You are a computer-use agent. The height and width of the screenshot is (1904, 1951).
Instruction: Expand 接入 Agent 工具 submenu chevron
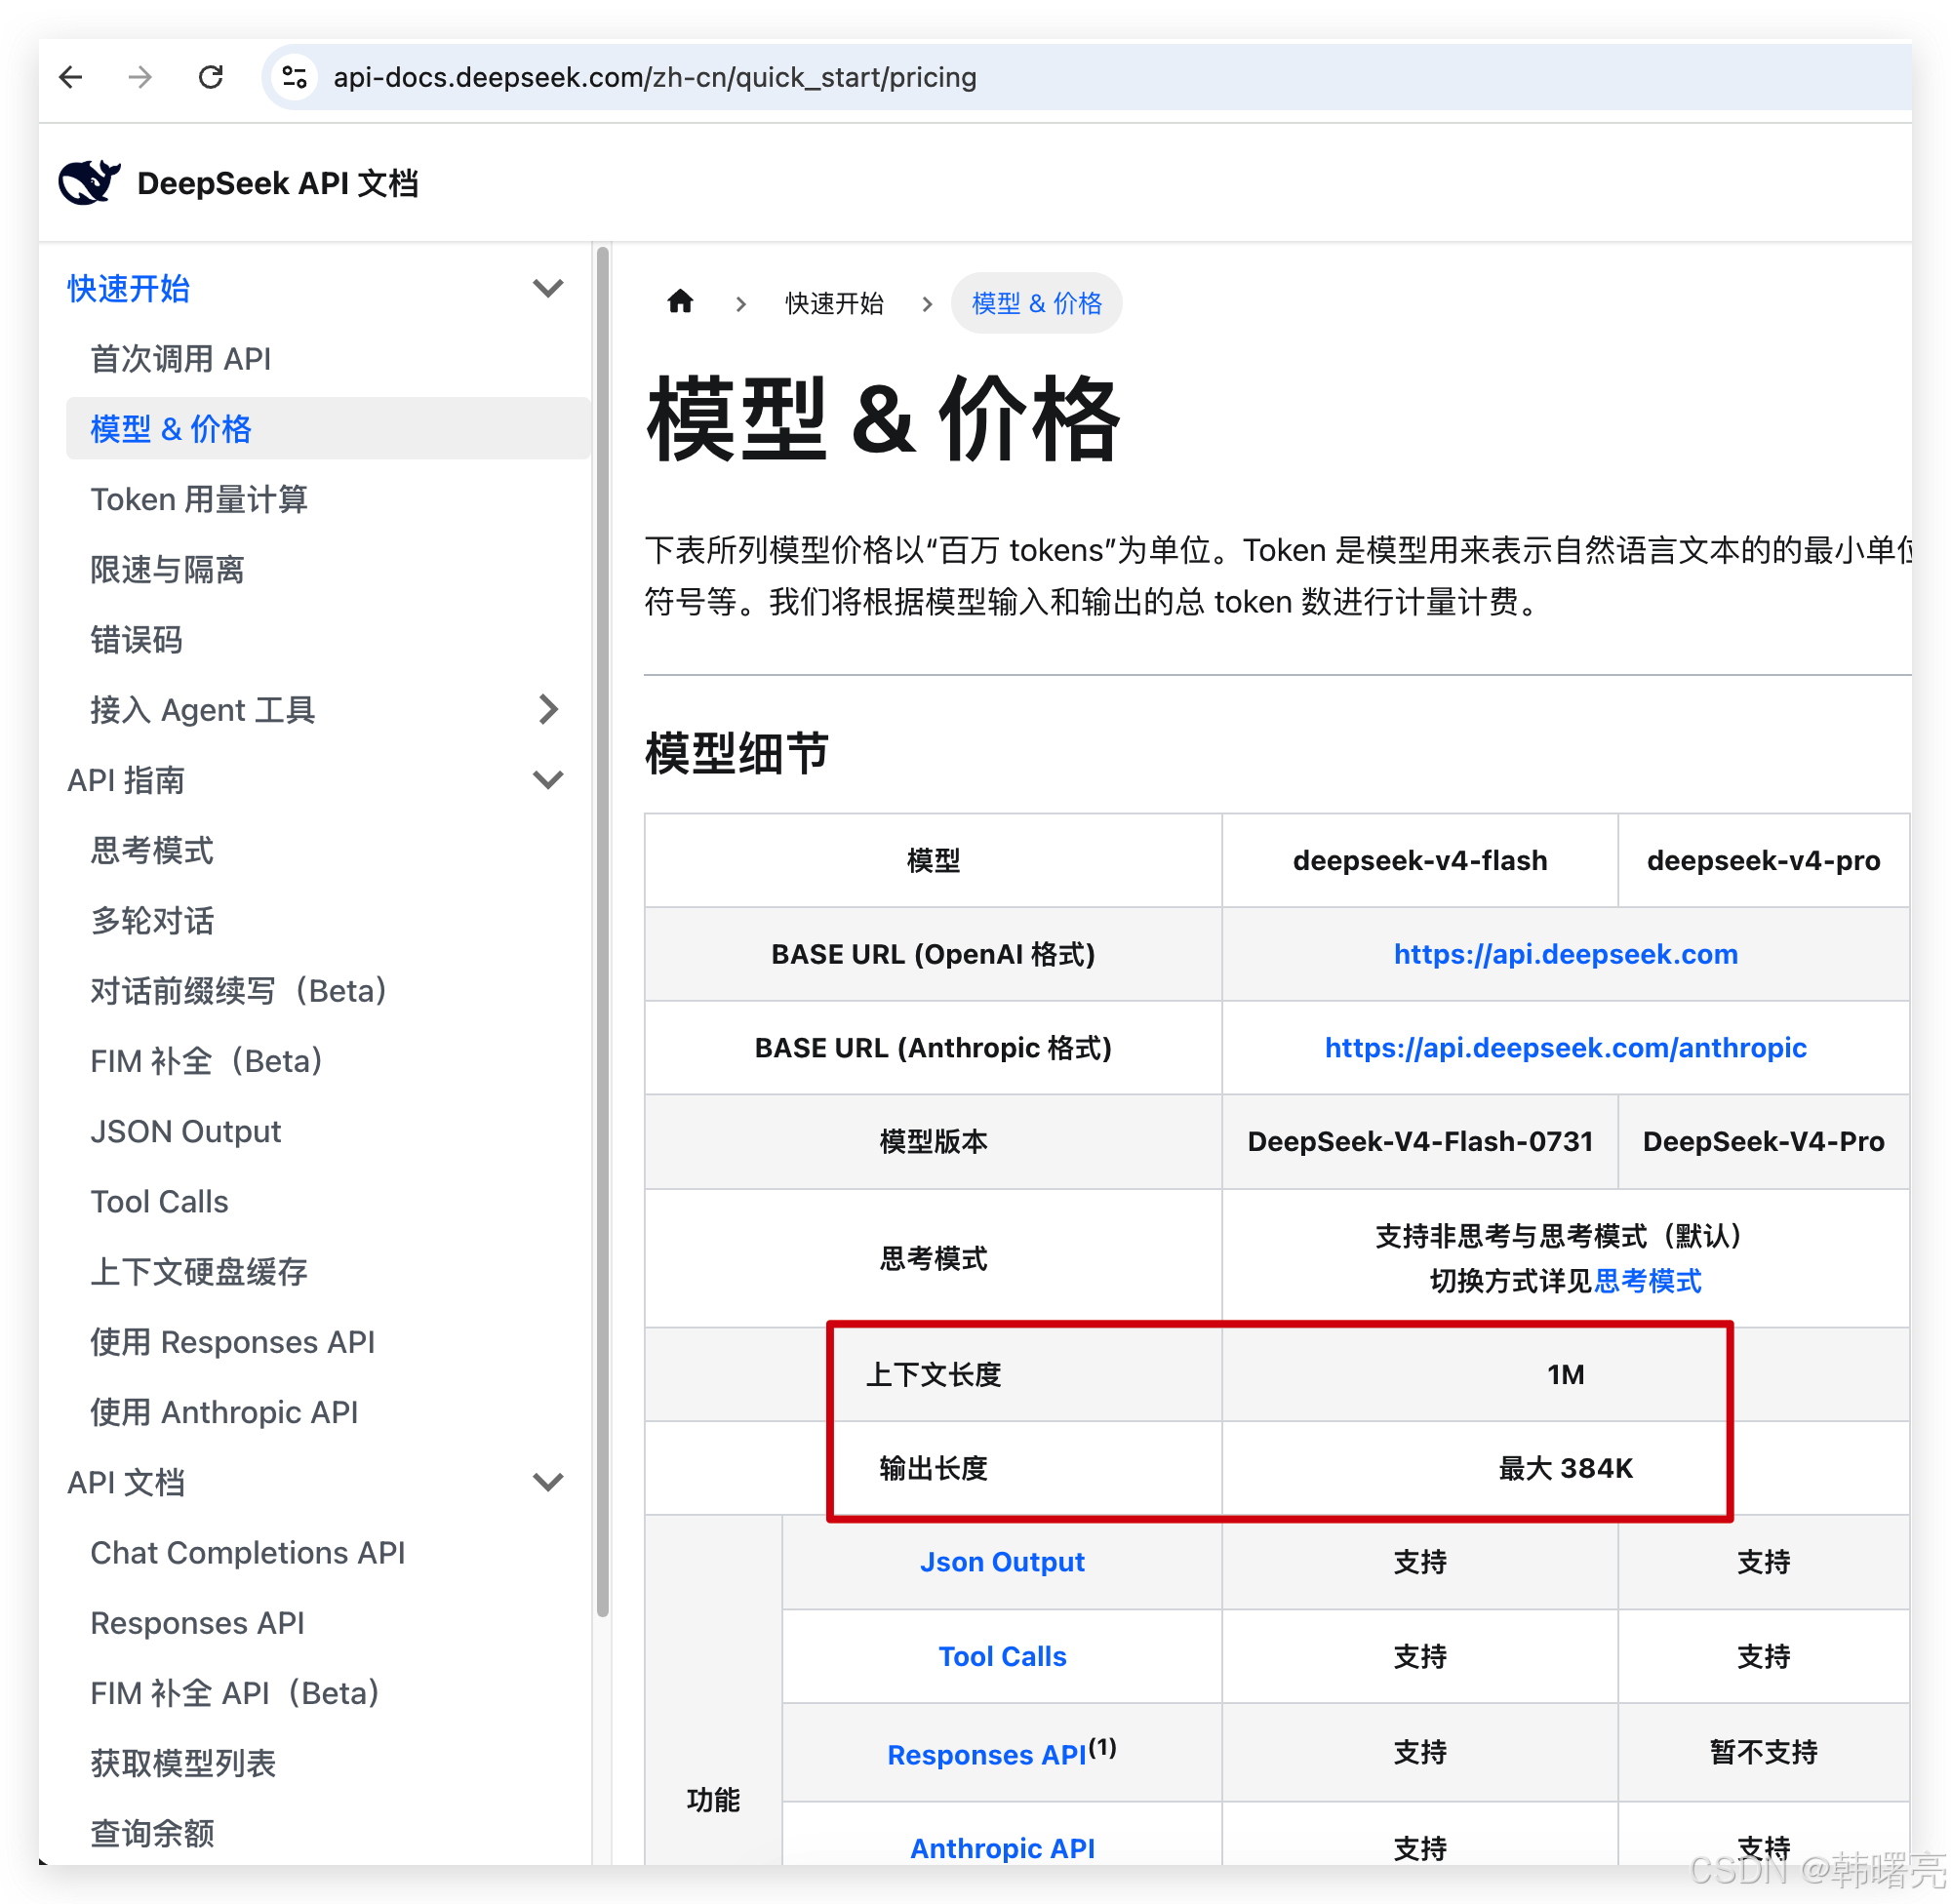pos(548,709)
